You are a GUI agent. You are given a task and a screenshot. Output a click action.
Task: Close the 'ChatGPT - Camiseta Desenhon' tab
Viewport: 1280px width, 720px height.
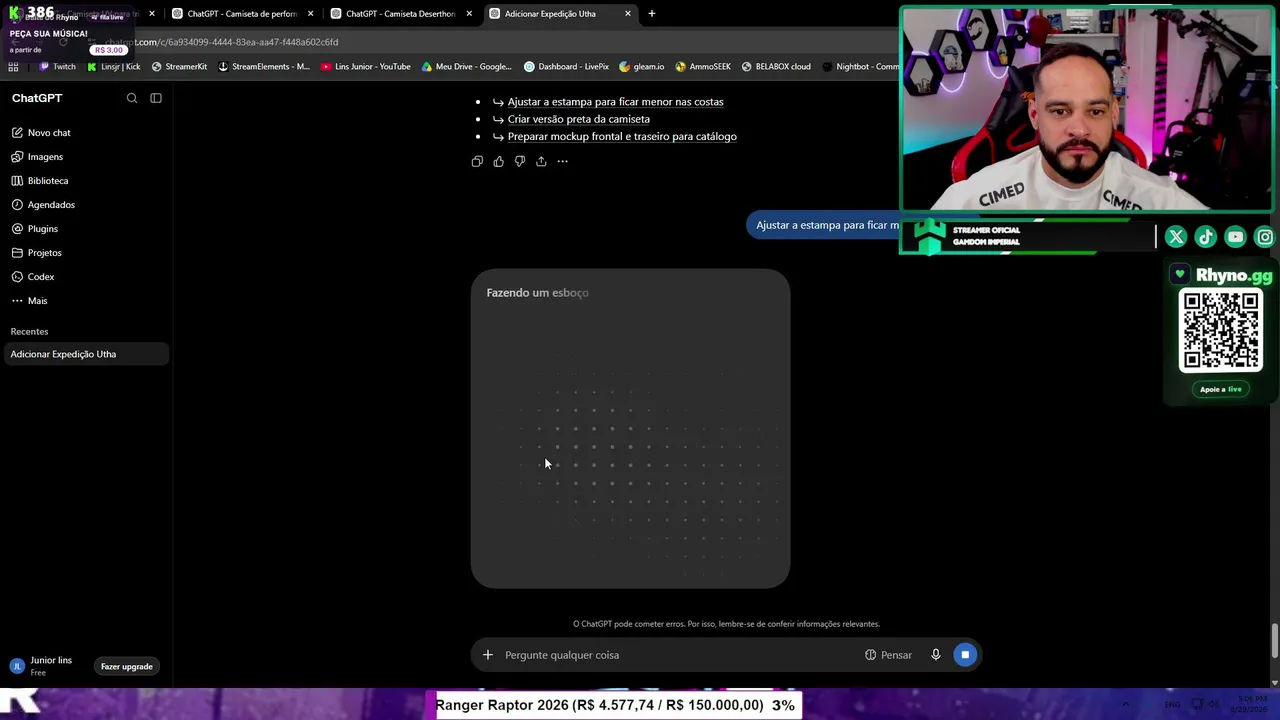[x=469, y=14]
